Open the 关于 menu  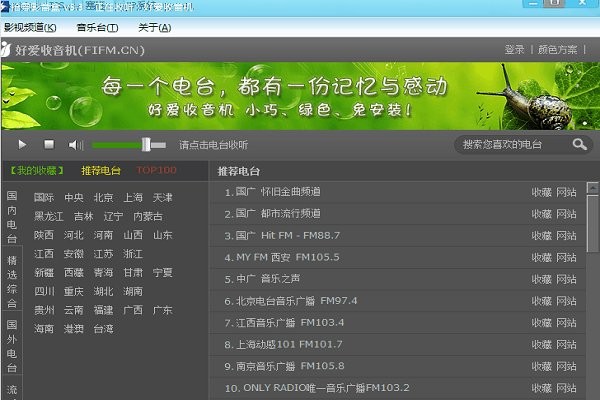(153, 27)
